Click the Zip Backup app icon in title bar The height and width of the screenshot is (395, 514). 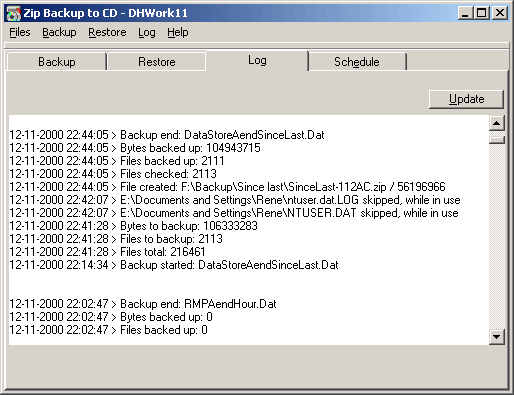[14, 13]
